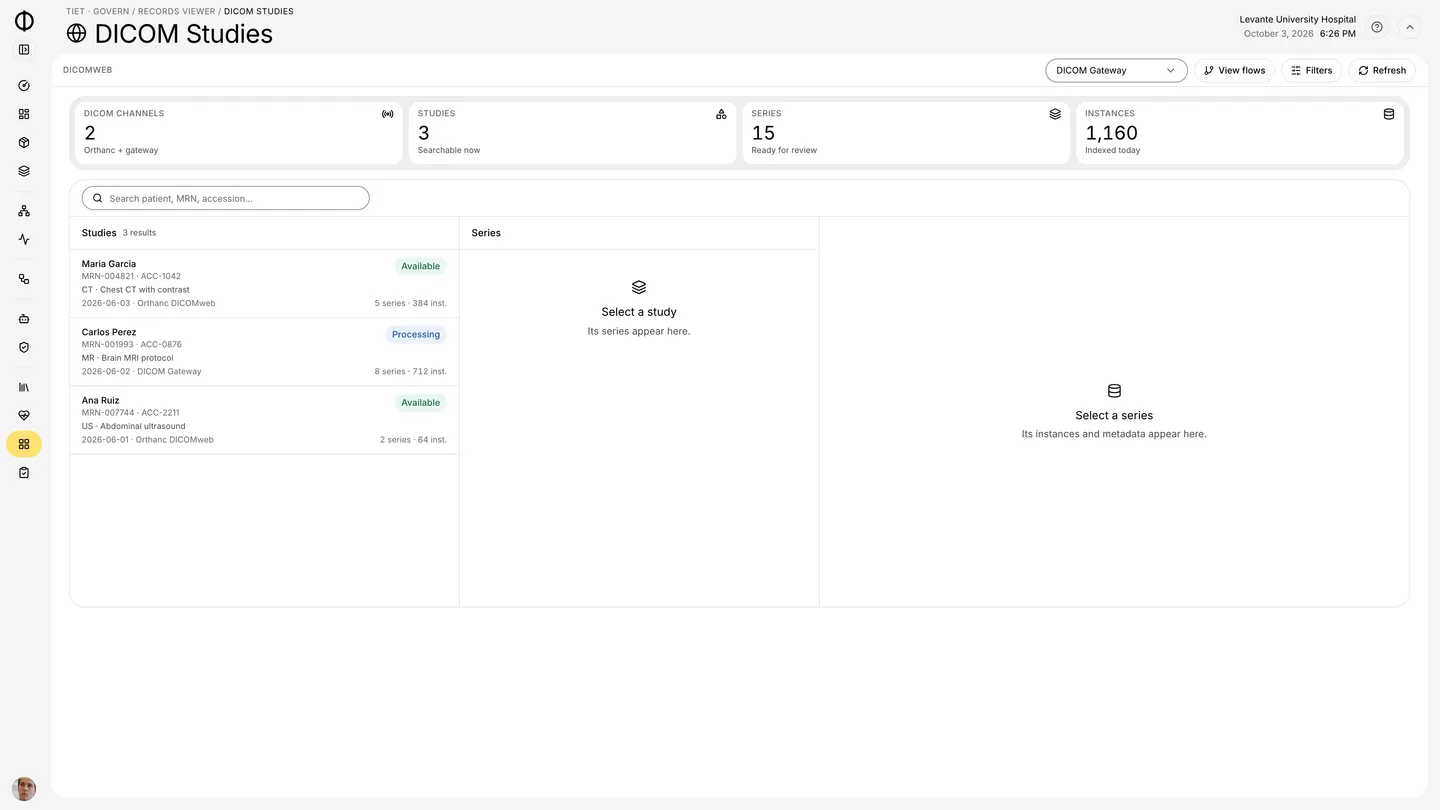Open the shield checkmark icon in sidebar
The image size is (1440, 810).
click(24, 348)
